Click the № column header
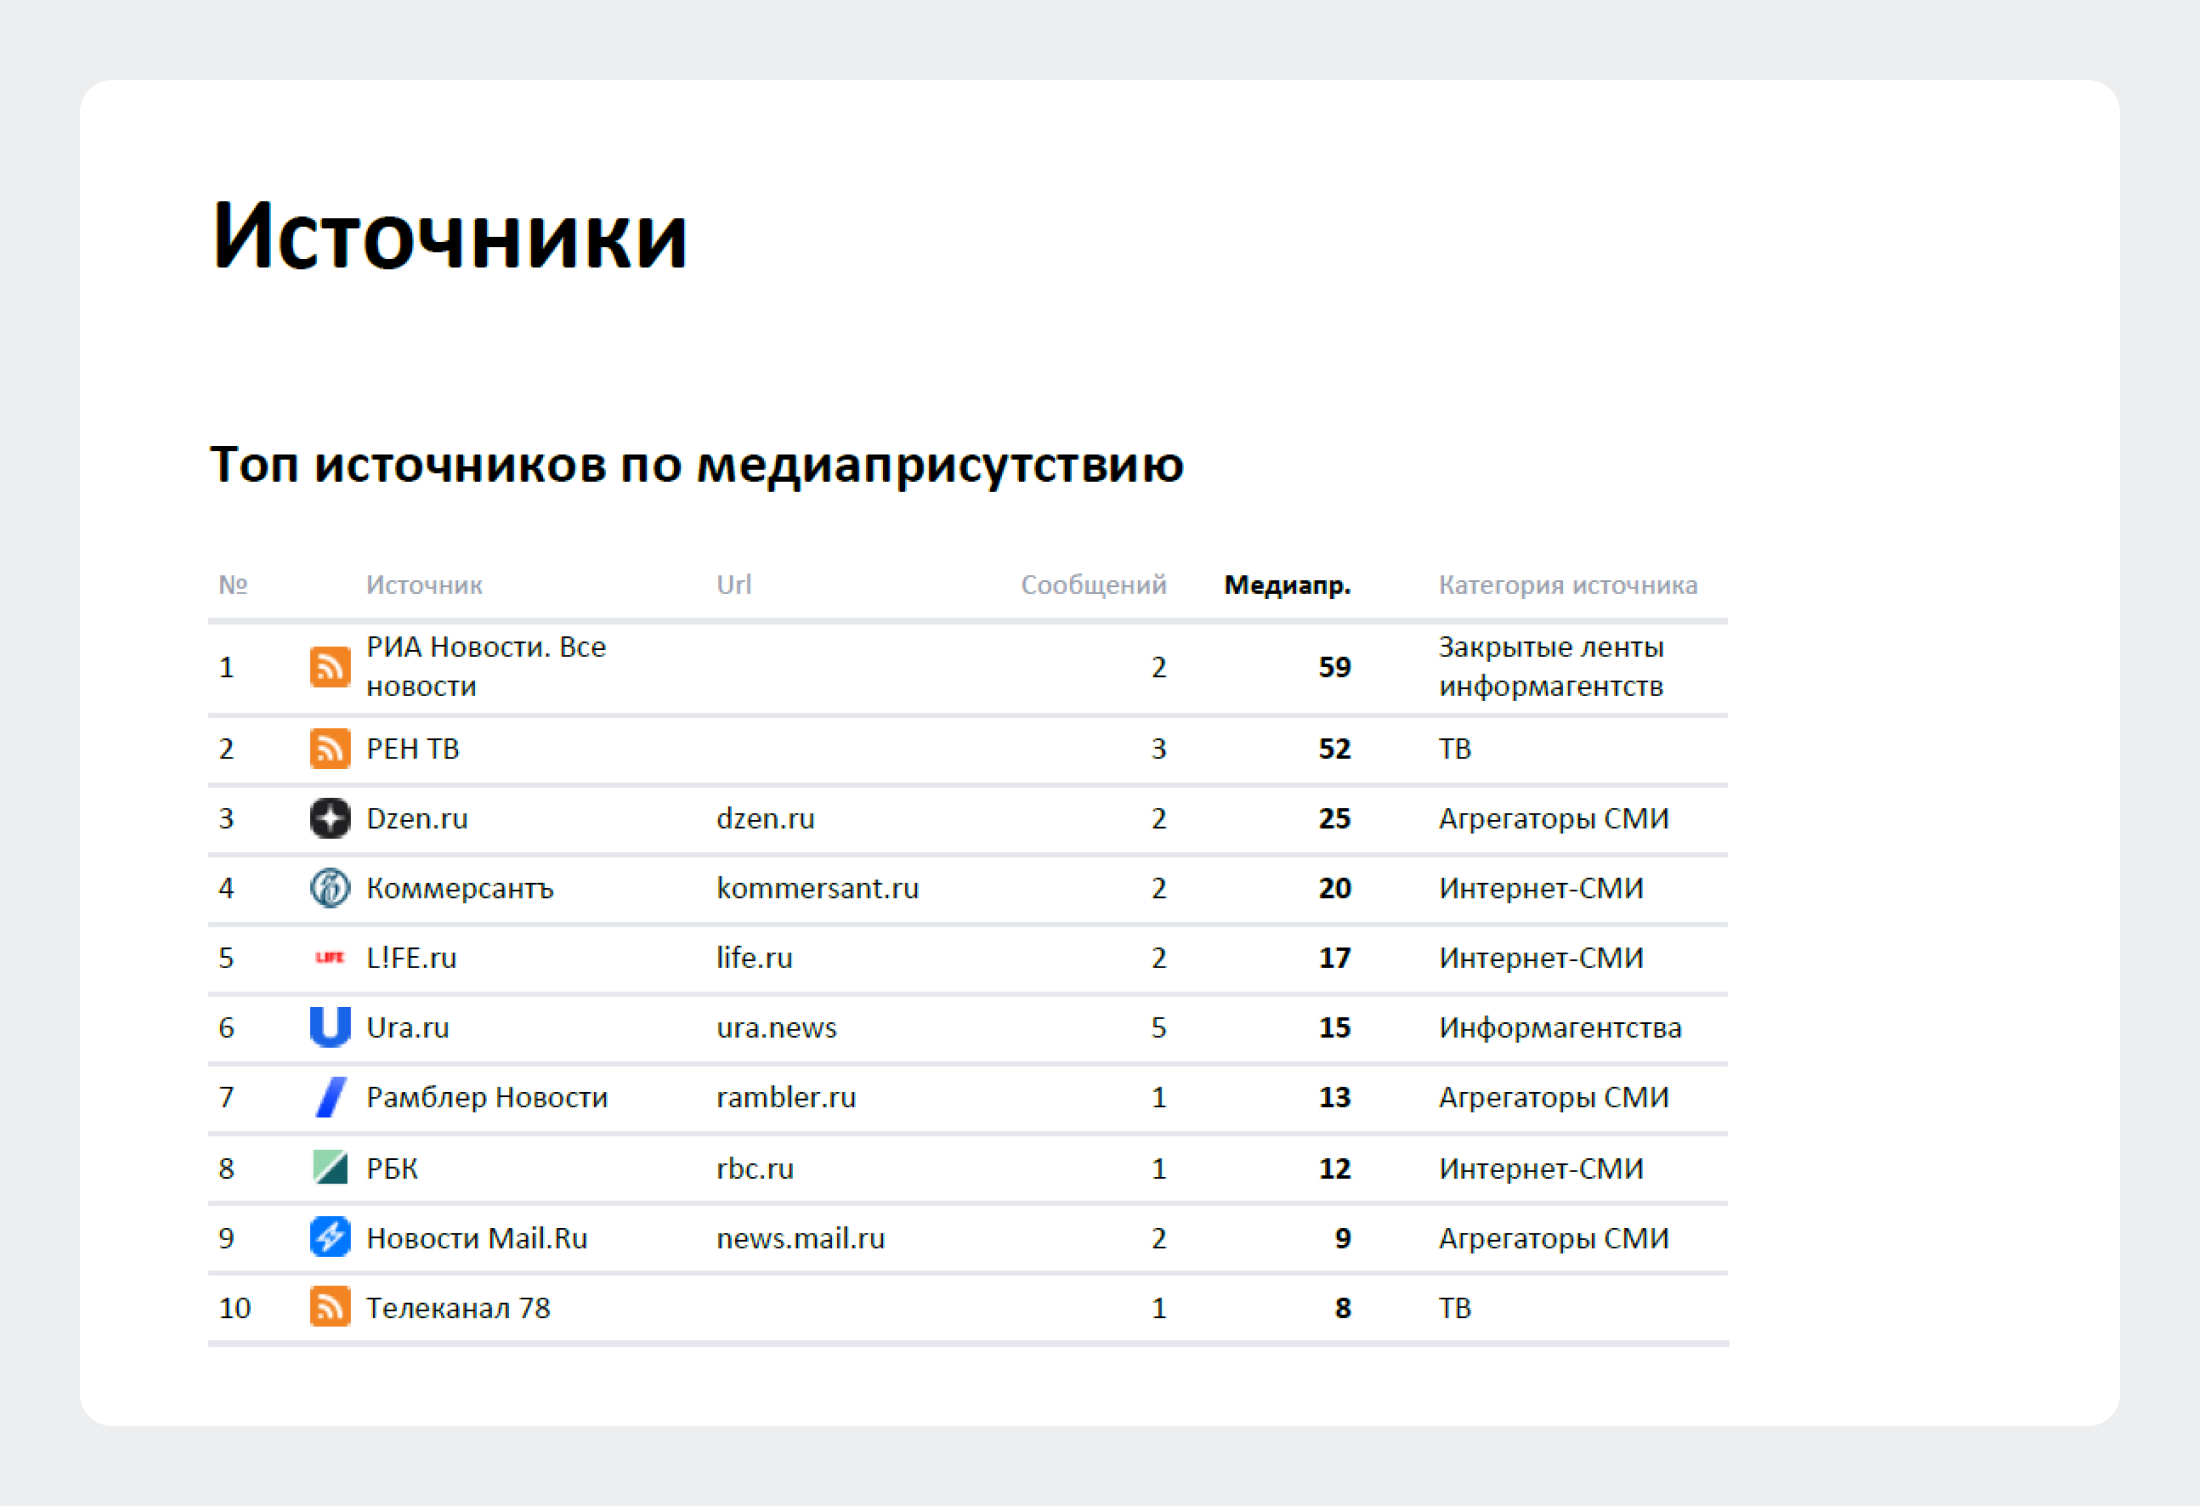2200x1506 pixels. [233, 584]
